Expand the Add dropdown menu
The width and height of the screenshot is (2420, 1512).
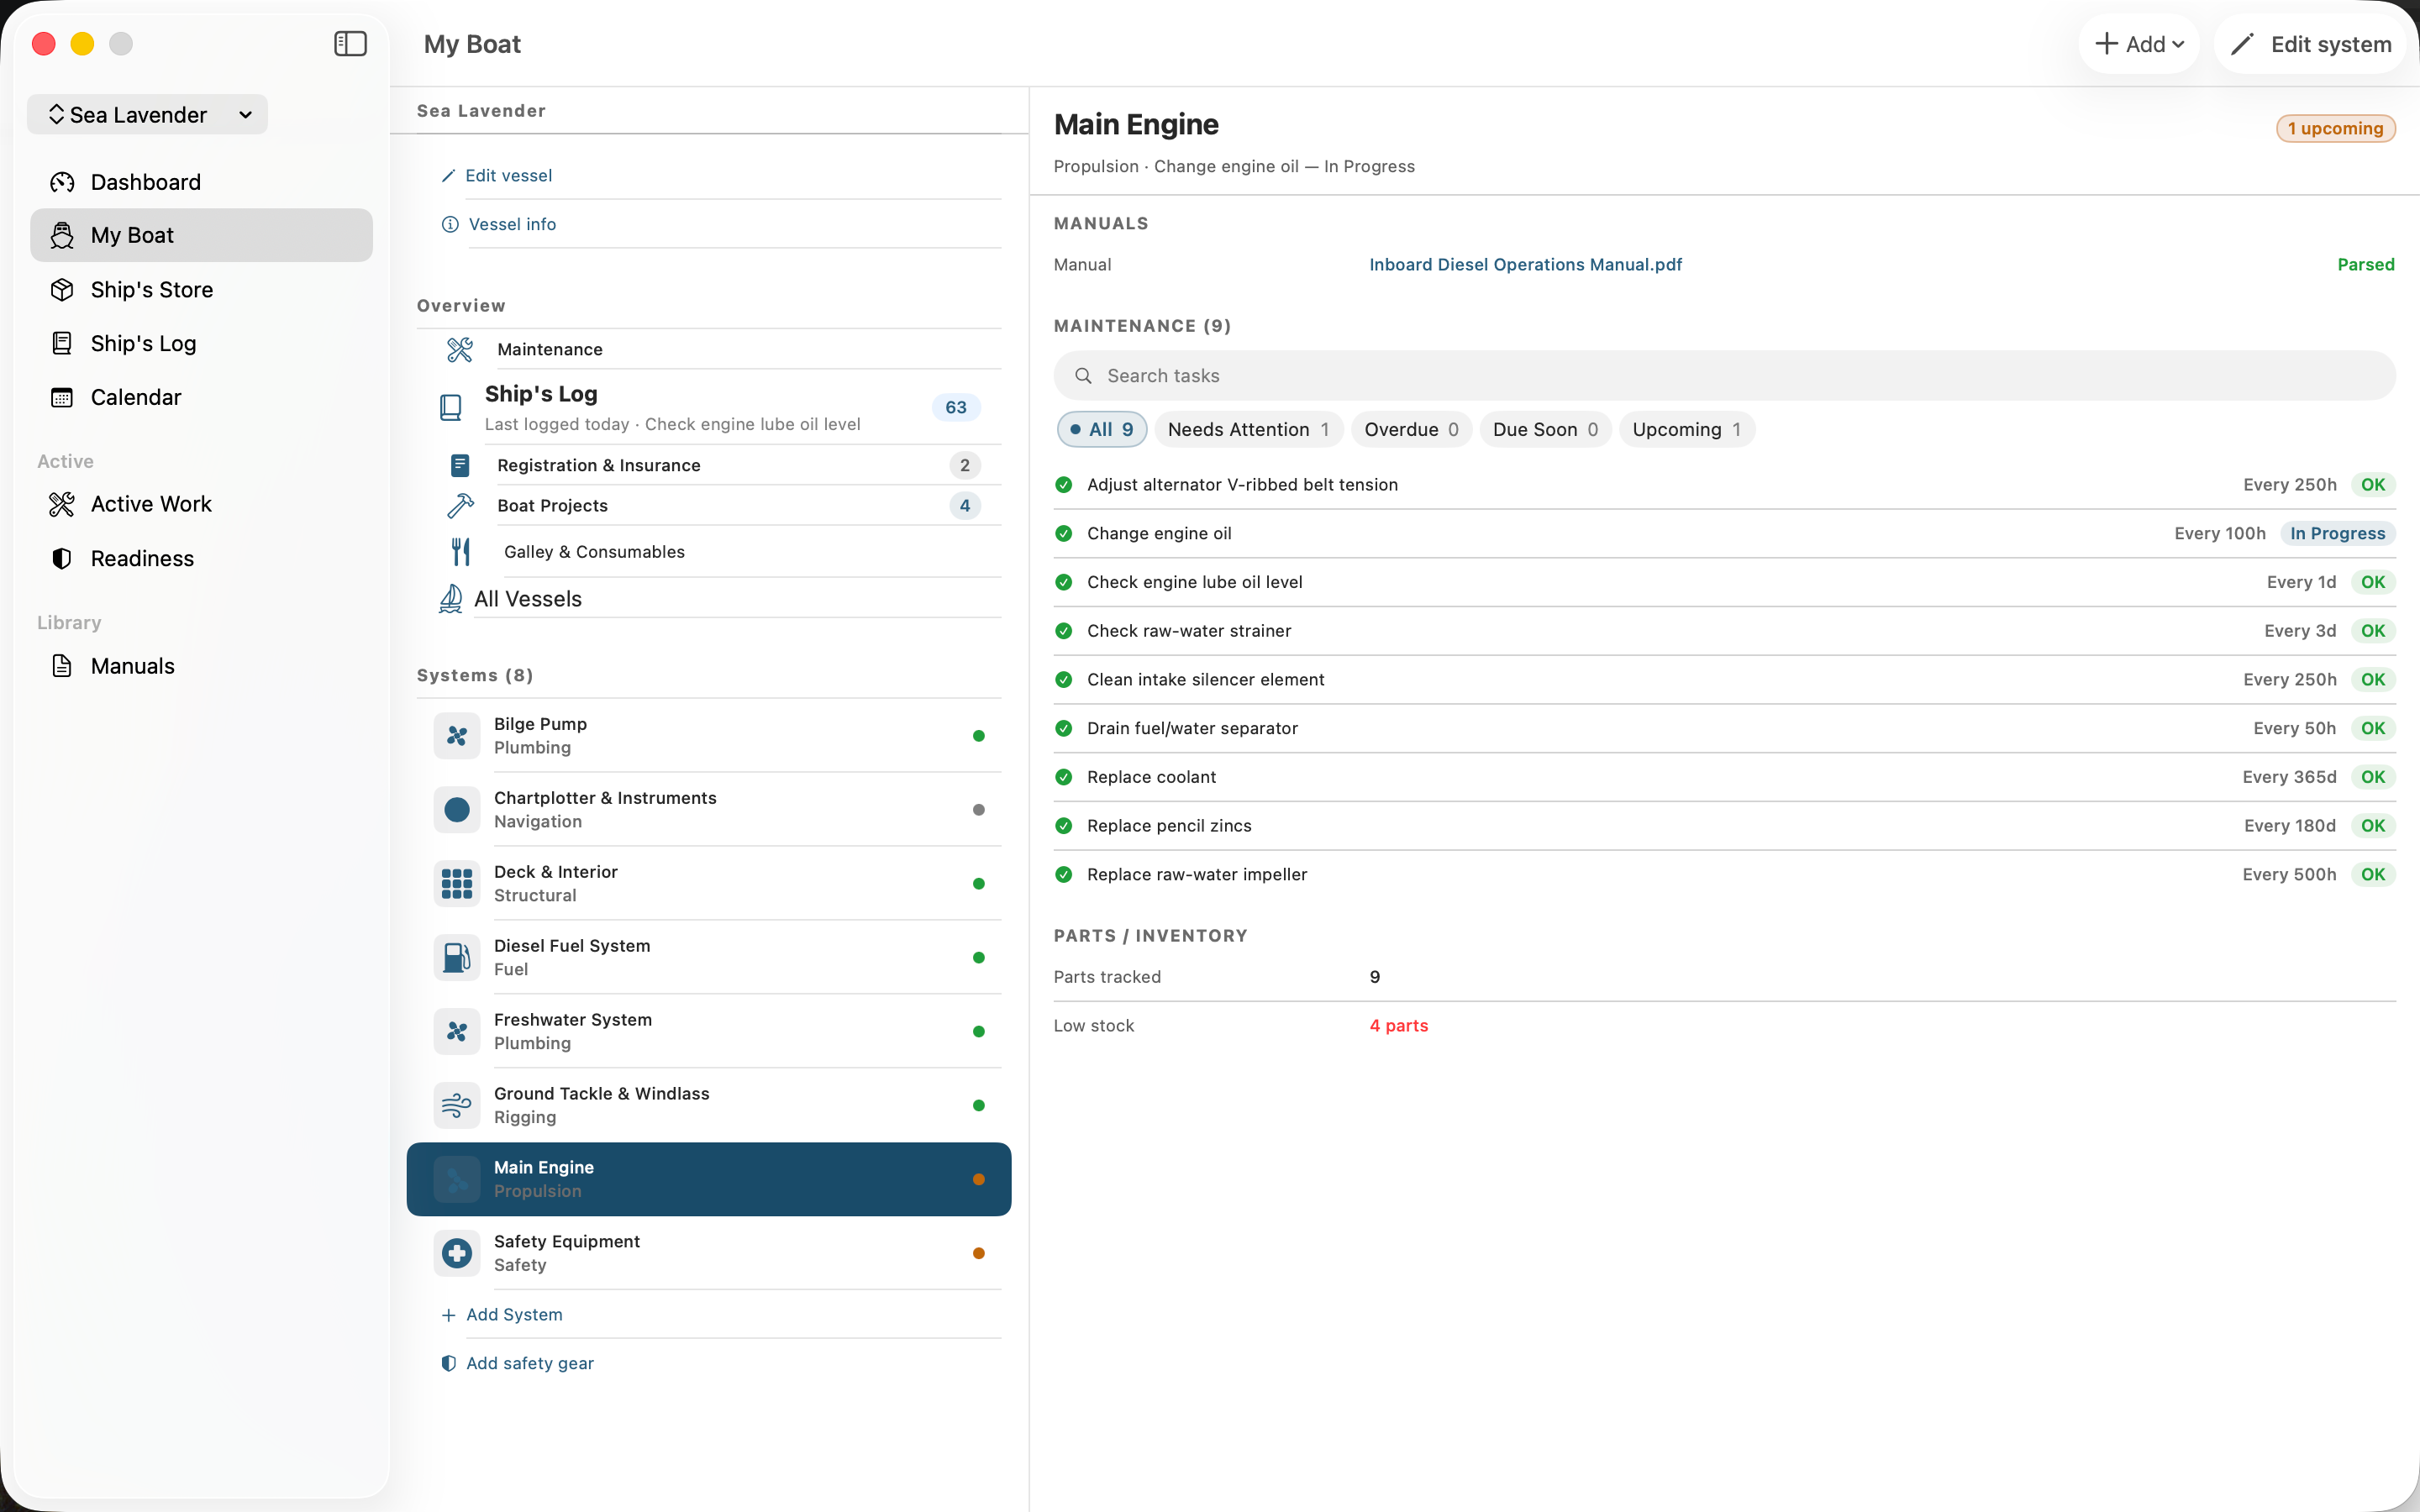pyautogui.click(x=2138, y=44)
